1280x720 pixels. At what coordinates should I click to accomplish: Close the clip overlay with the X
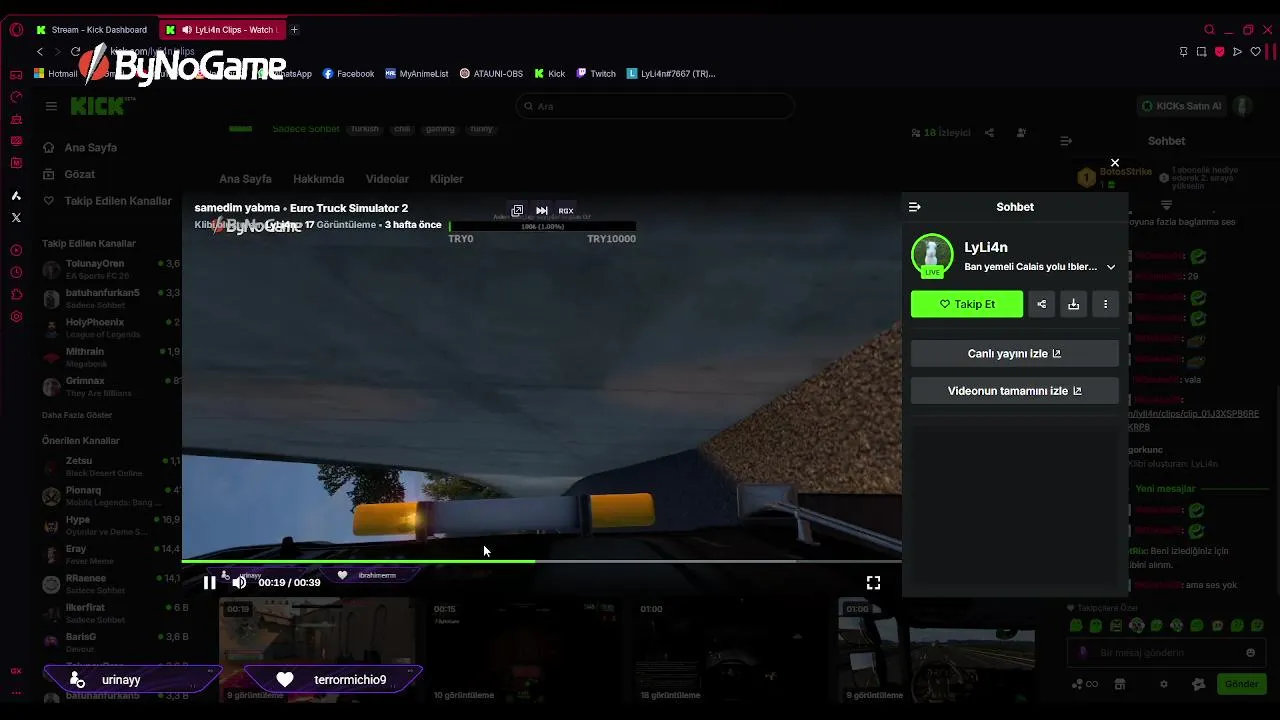click(x=1115, y=162)
